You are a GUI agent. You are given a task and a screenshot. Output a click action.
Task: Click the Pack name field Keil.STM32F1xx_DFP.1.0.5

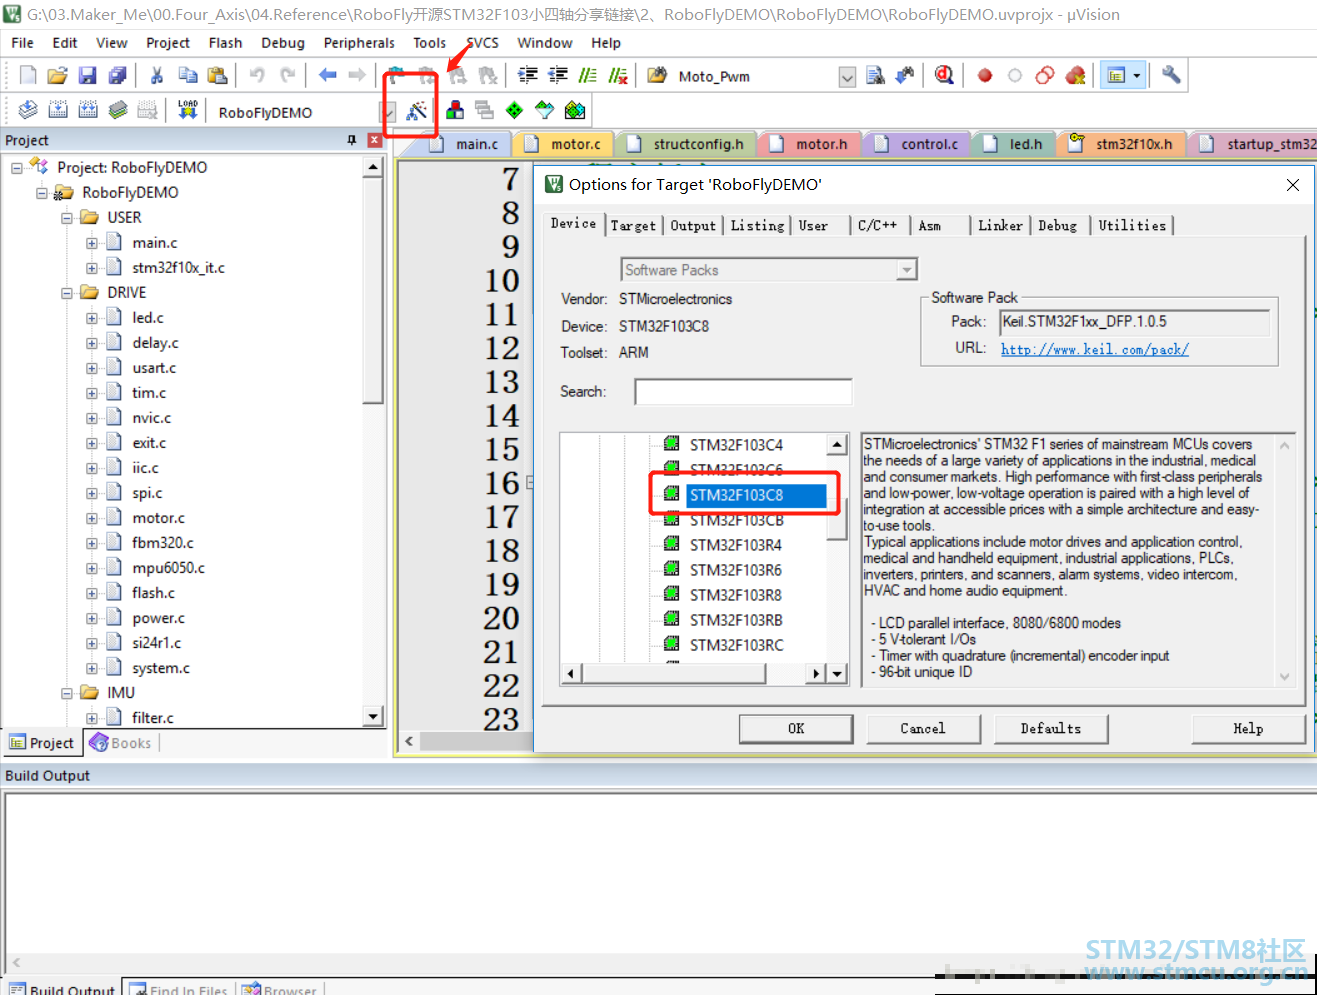(1135, 322)
